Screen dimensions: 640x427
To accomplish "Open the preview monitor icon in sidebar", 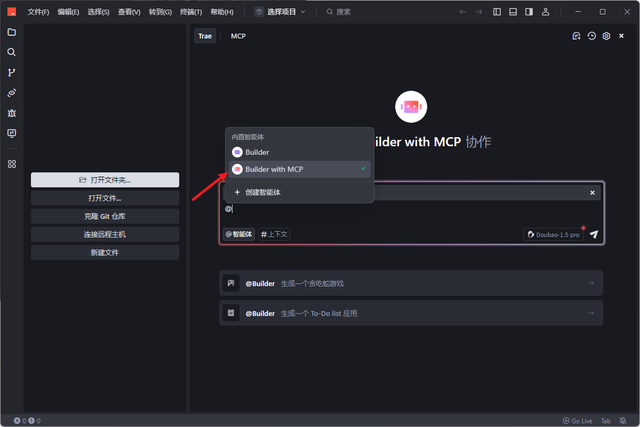I will pos(12,133).
